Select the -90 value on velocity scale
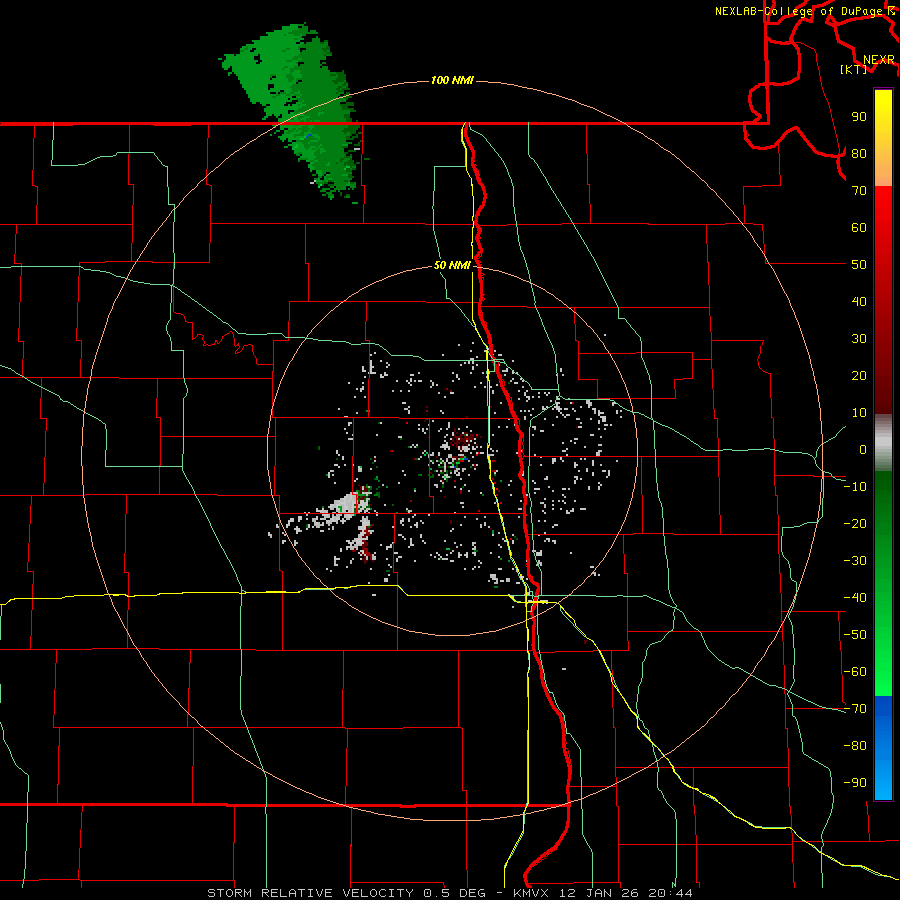Screen dimensions: 900x900 (x=855, y=783)
